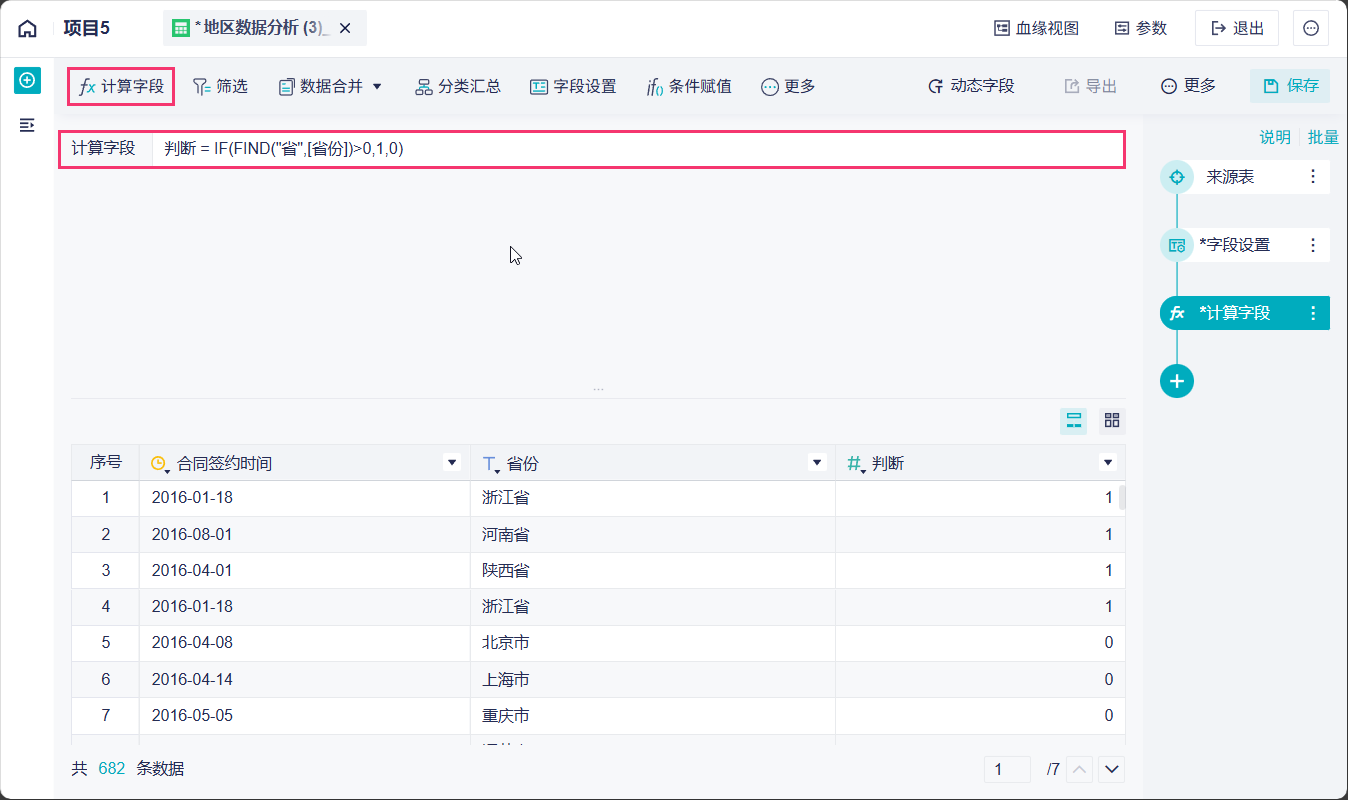Viewport: 1348px width, 800px height.
Task: Click the 说明 link
Action: tap(1275, 137)
